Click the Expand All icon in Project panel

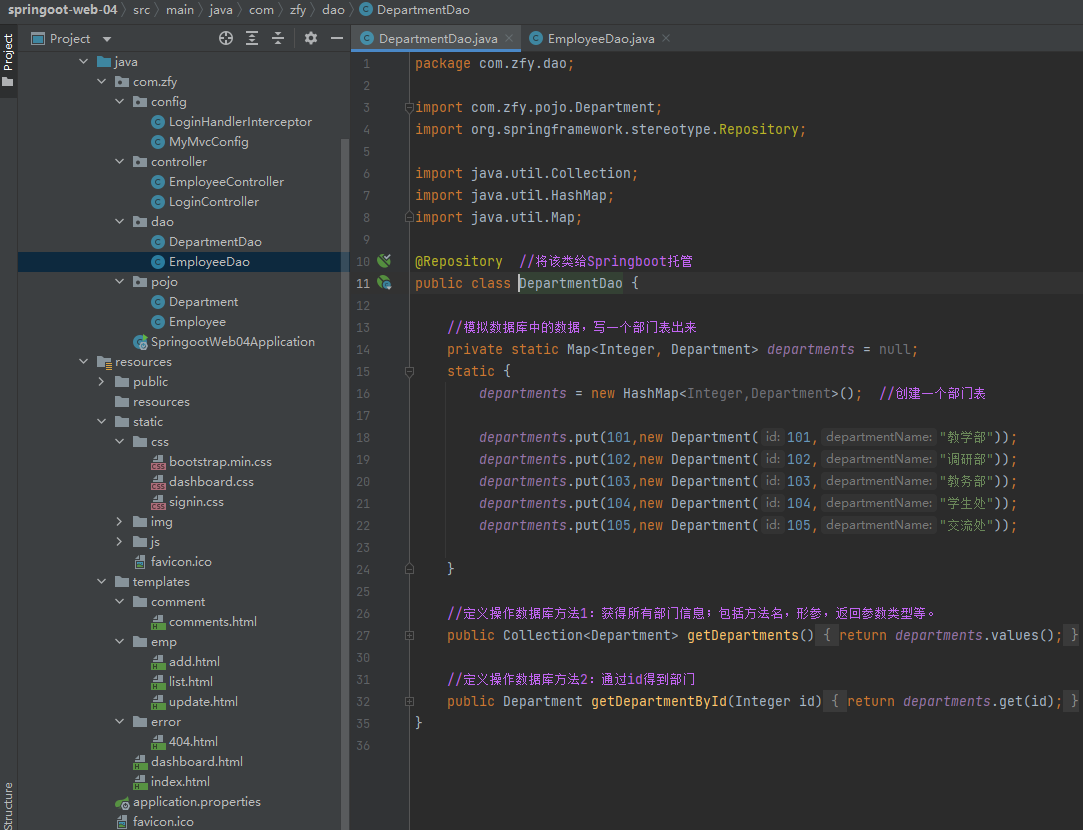tap(252, 38)
